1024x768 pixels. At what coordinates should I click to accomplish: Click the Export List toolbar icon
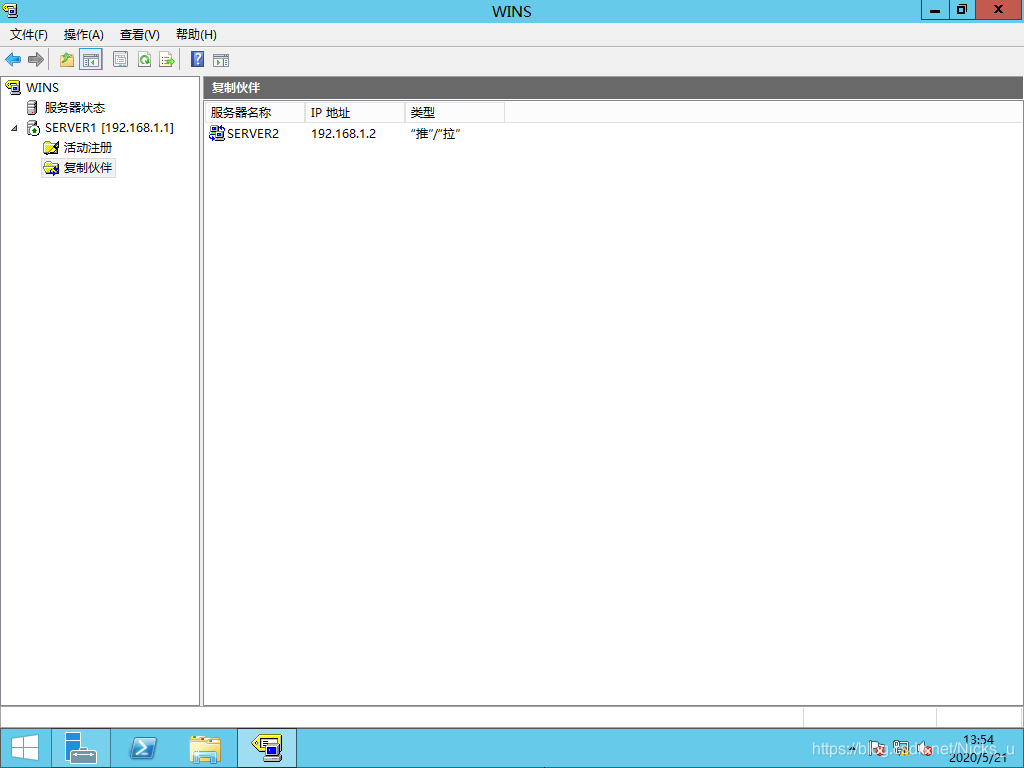tap(167, 60)
